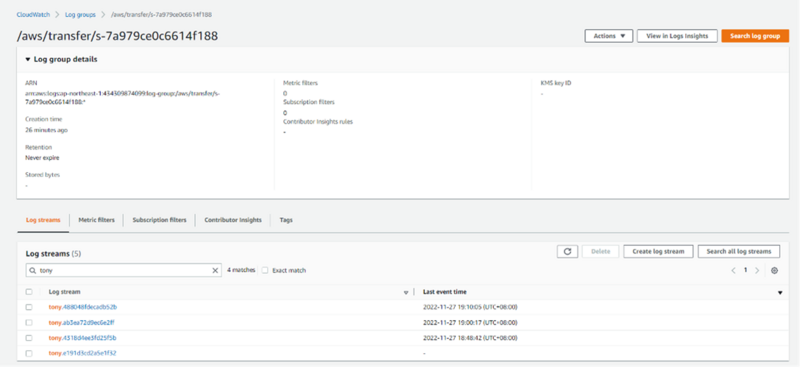This screenshot has height=368, width=800.
Task: Go to next page of log streams
Action: point(757,271)
